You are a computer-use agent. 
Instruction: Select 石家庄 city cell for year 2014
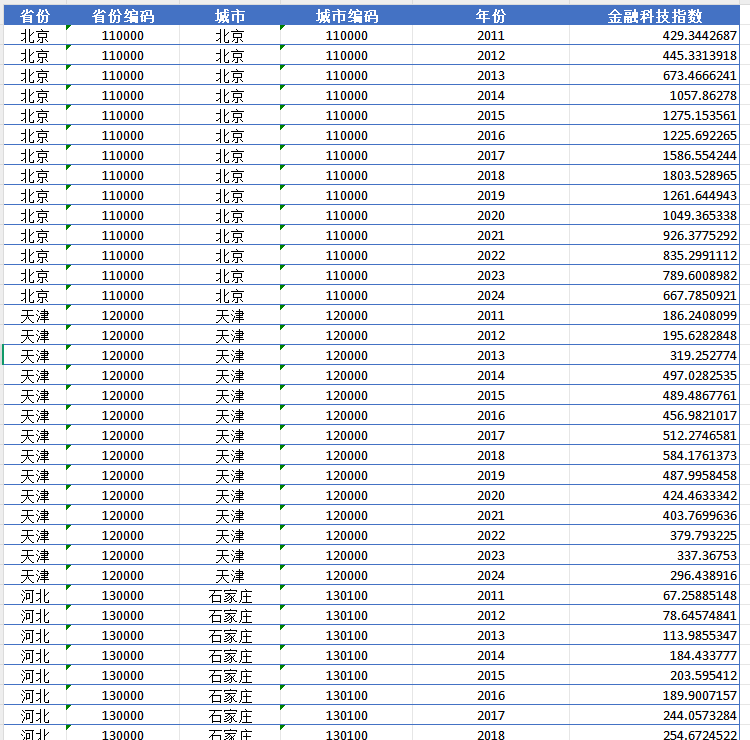(230, 655)
